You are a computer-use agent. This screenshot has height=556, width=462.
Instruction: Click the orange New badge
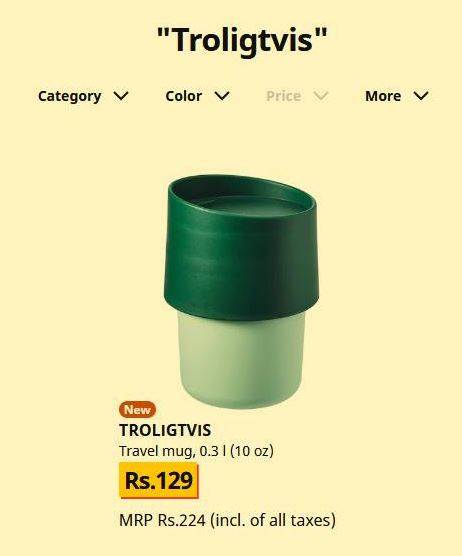pos(138,410)
